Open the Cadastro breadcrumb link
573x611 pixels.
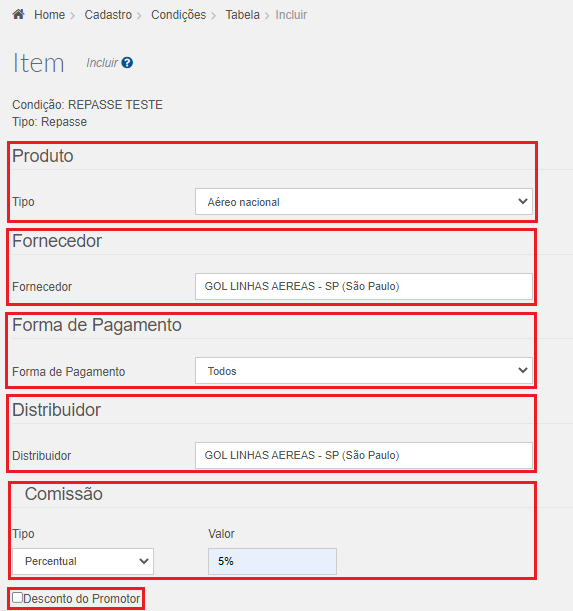tap(108, 15)
